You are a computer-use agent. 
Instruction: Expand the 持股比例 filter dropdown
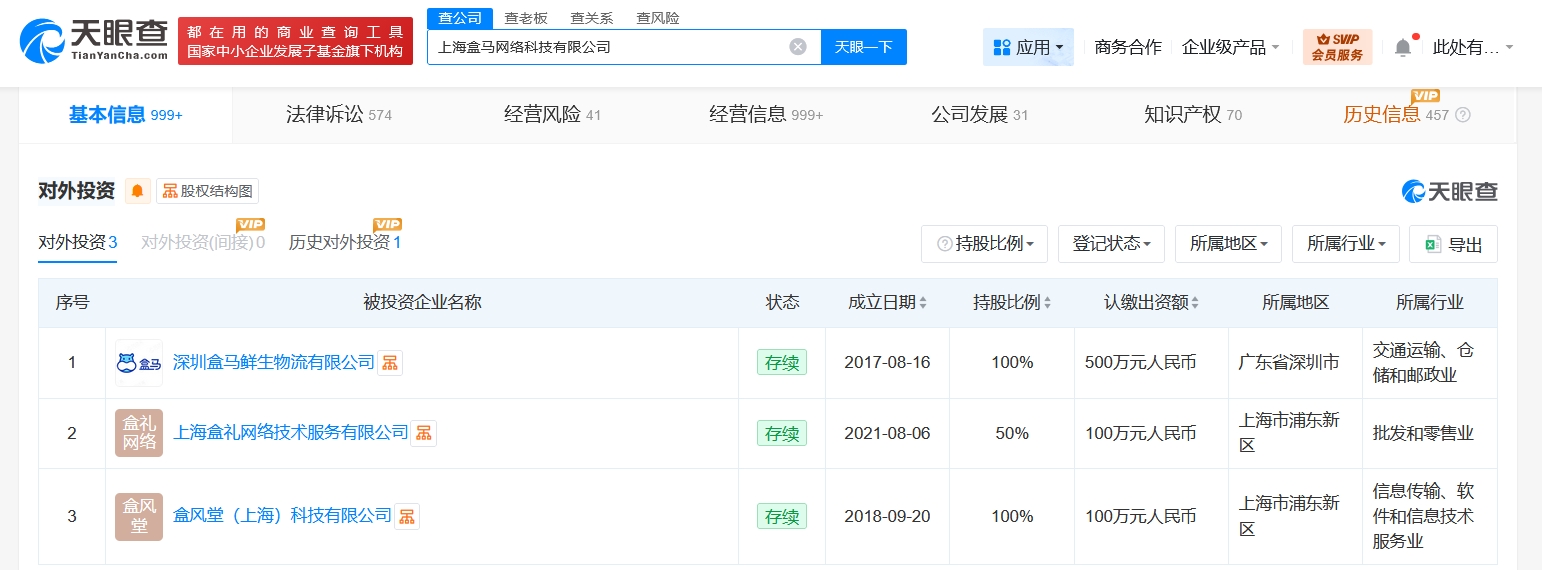click(x=984, y=244)
